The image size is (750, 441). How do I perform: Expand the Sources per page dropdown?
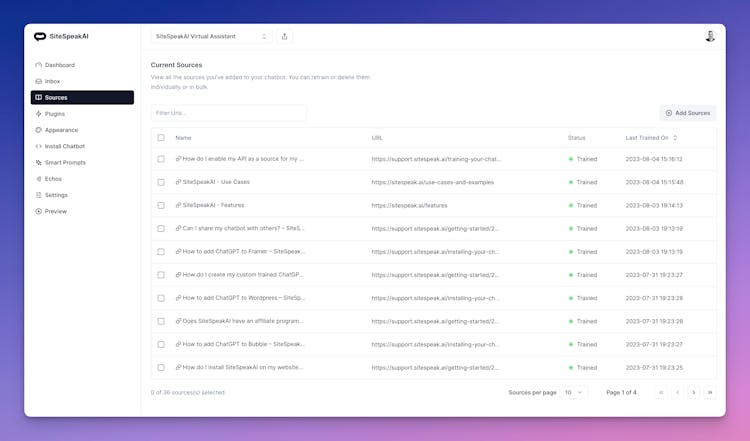pyautogui.click(x=574, y=392)
